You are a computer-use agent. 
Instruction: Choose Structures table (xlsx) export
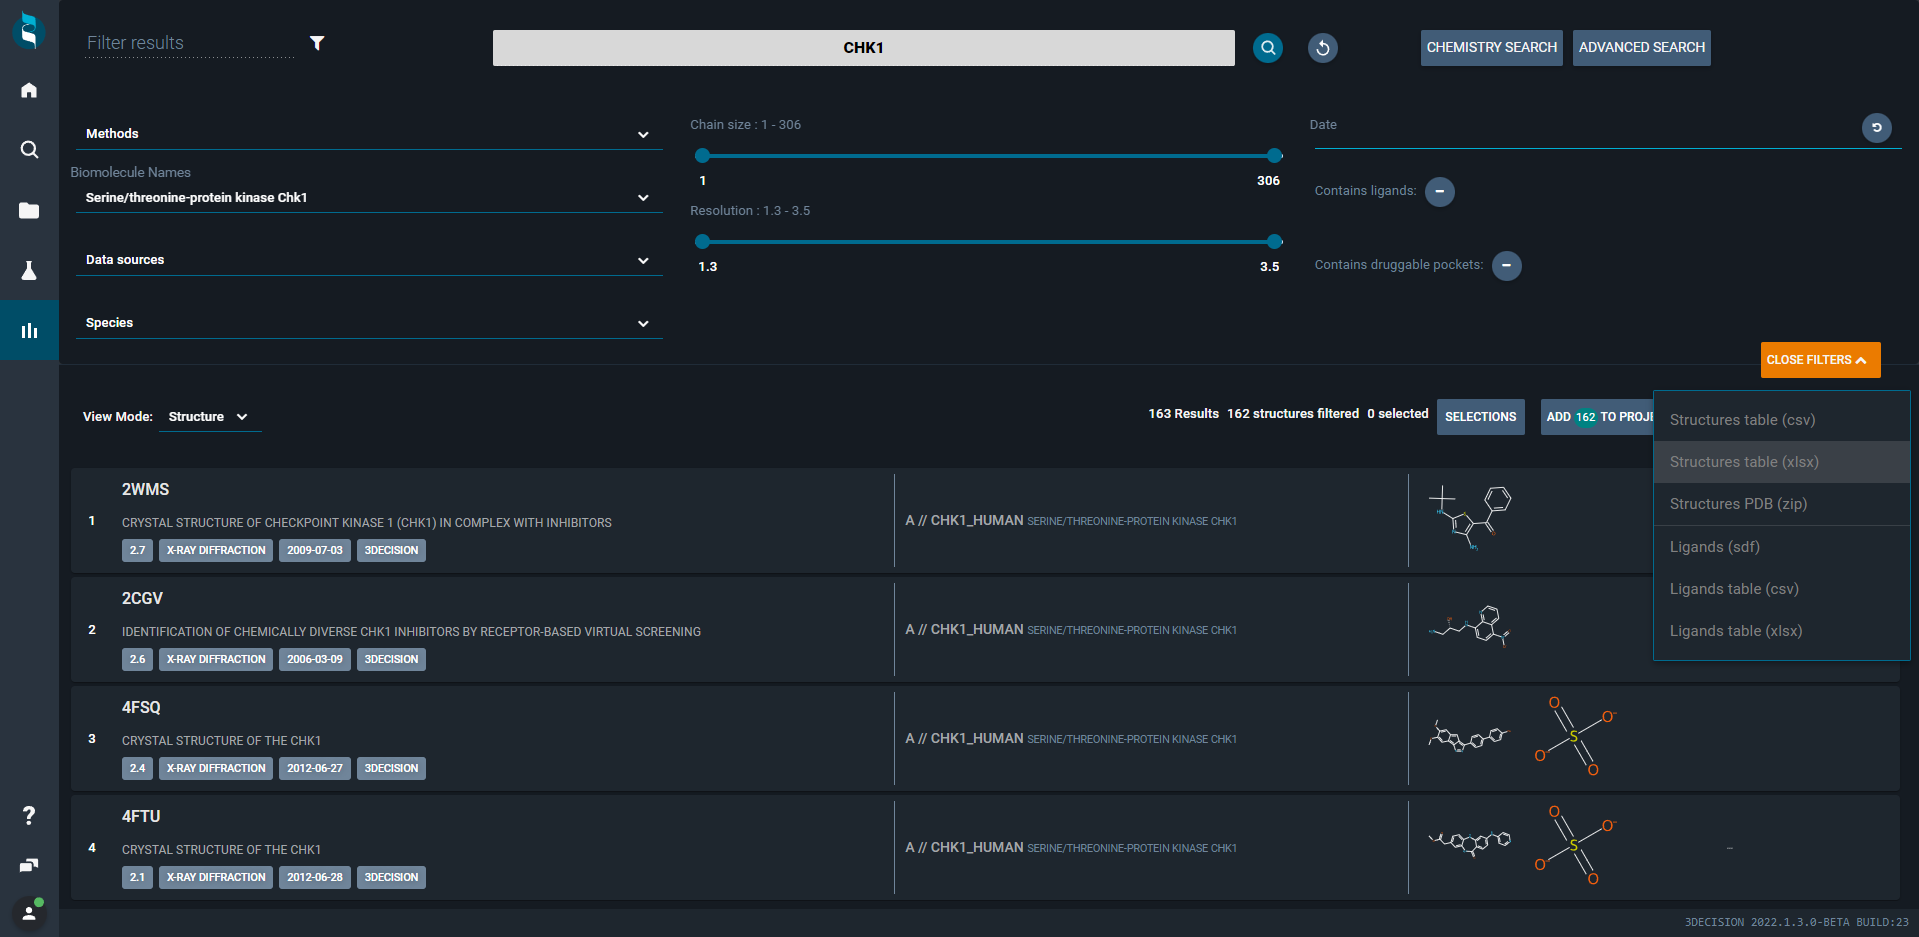point(1782,462)
